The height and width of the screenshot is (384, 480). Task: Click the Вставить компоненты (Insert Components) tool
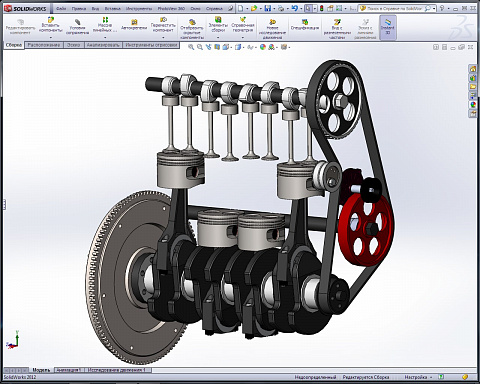[51, 25]
